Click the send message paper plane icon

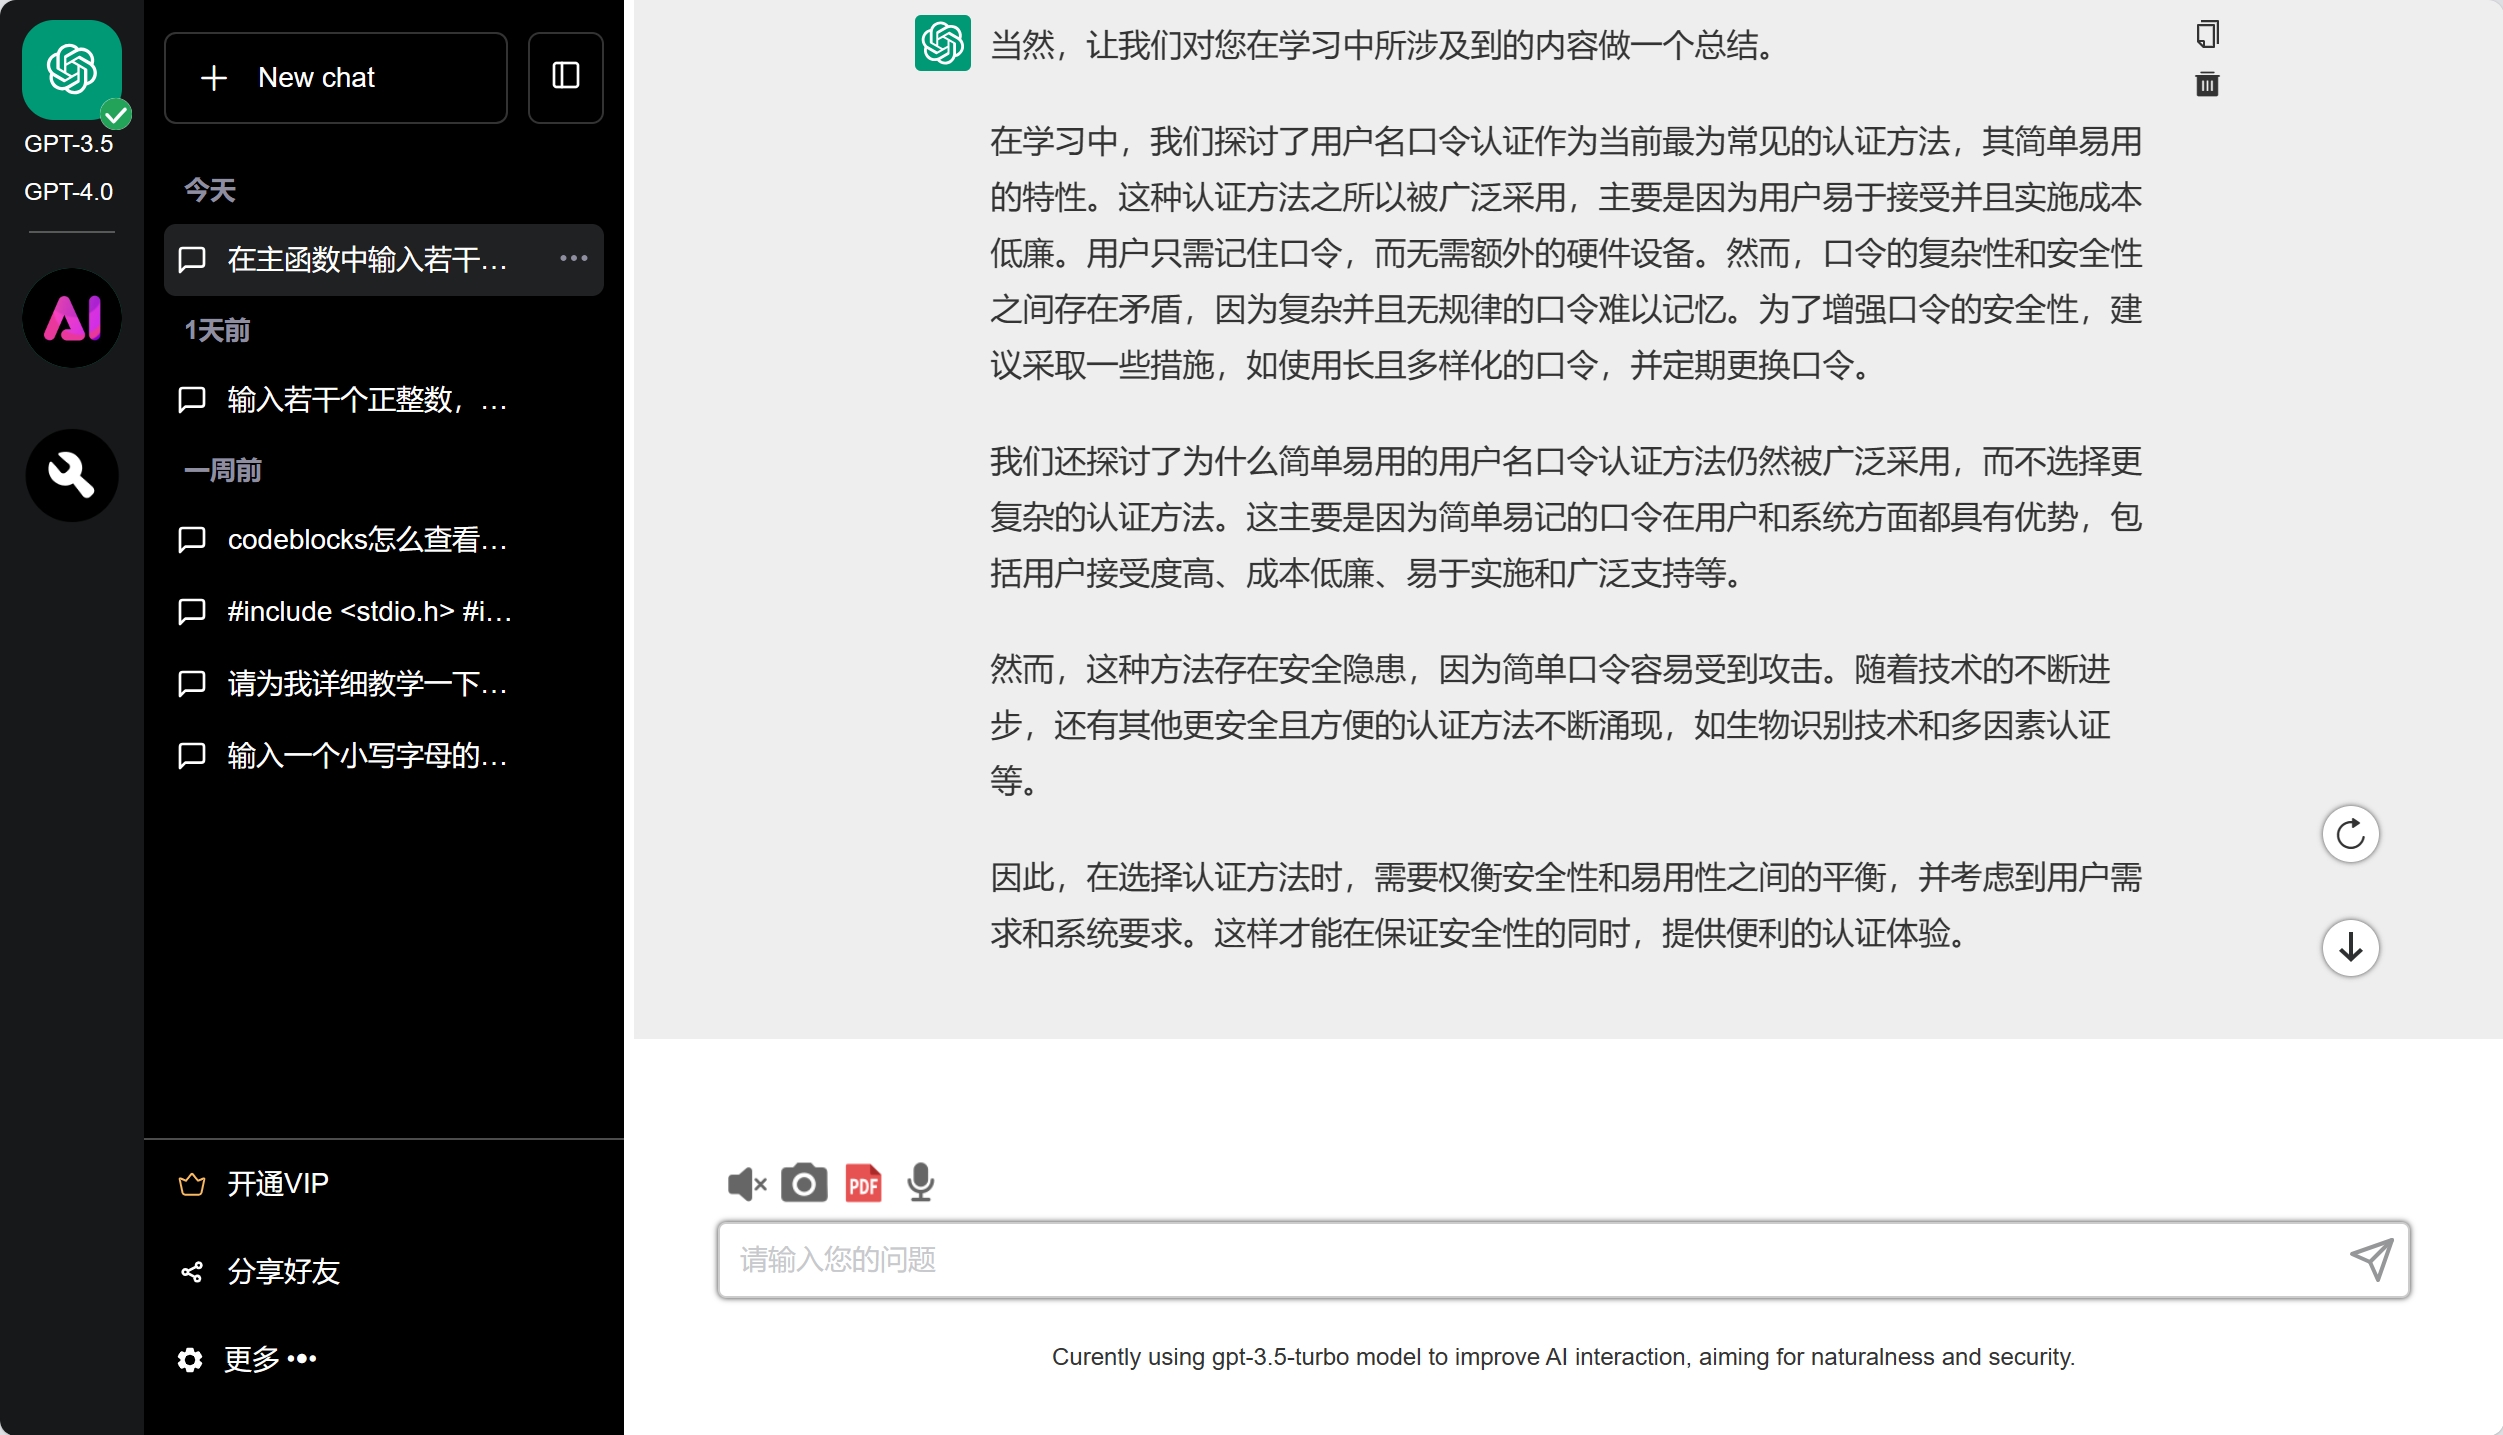(2371, 1259)
